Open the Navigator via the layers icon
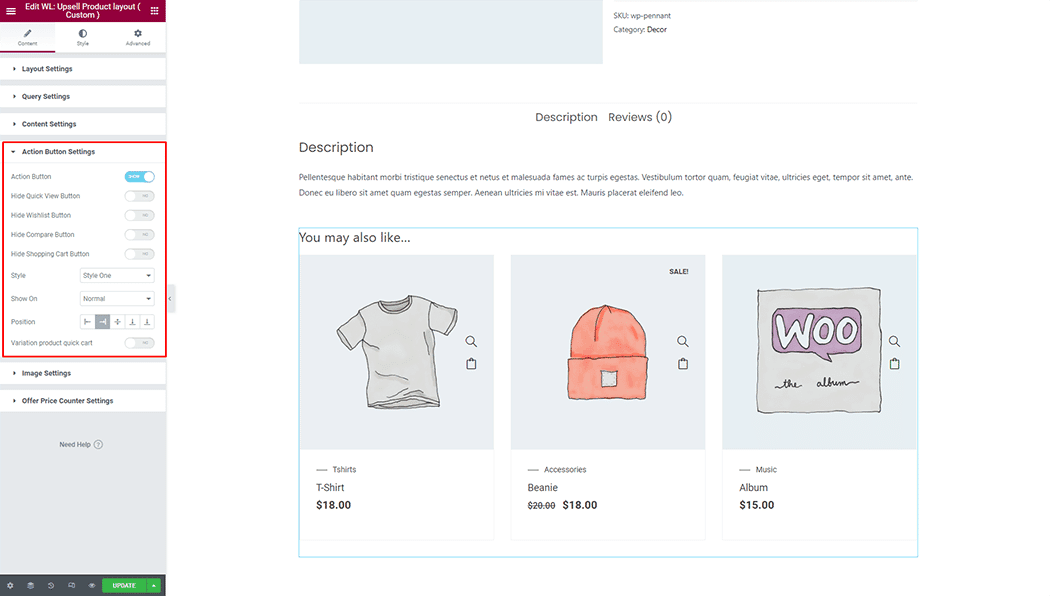The image size is (1050, 596). pyautogui.click(x=29, y=585)
